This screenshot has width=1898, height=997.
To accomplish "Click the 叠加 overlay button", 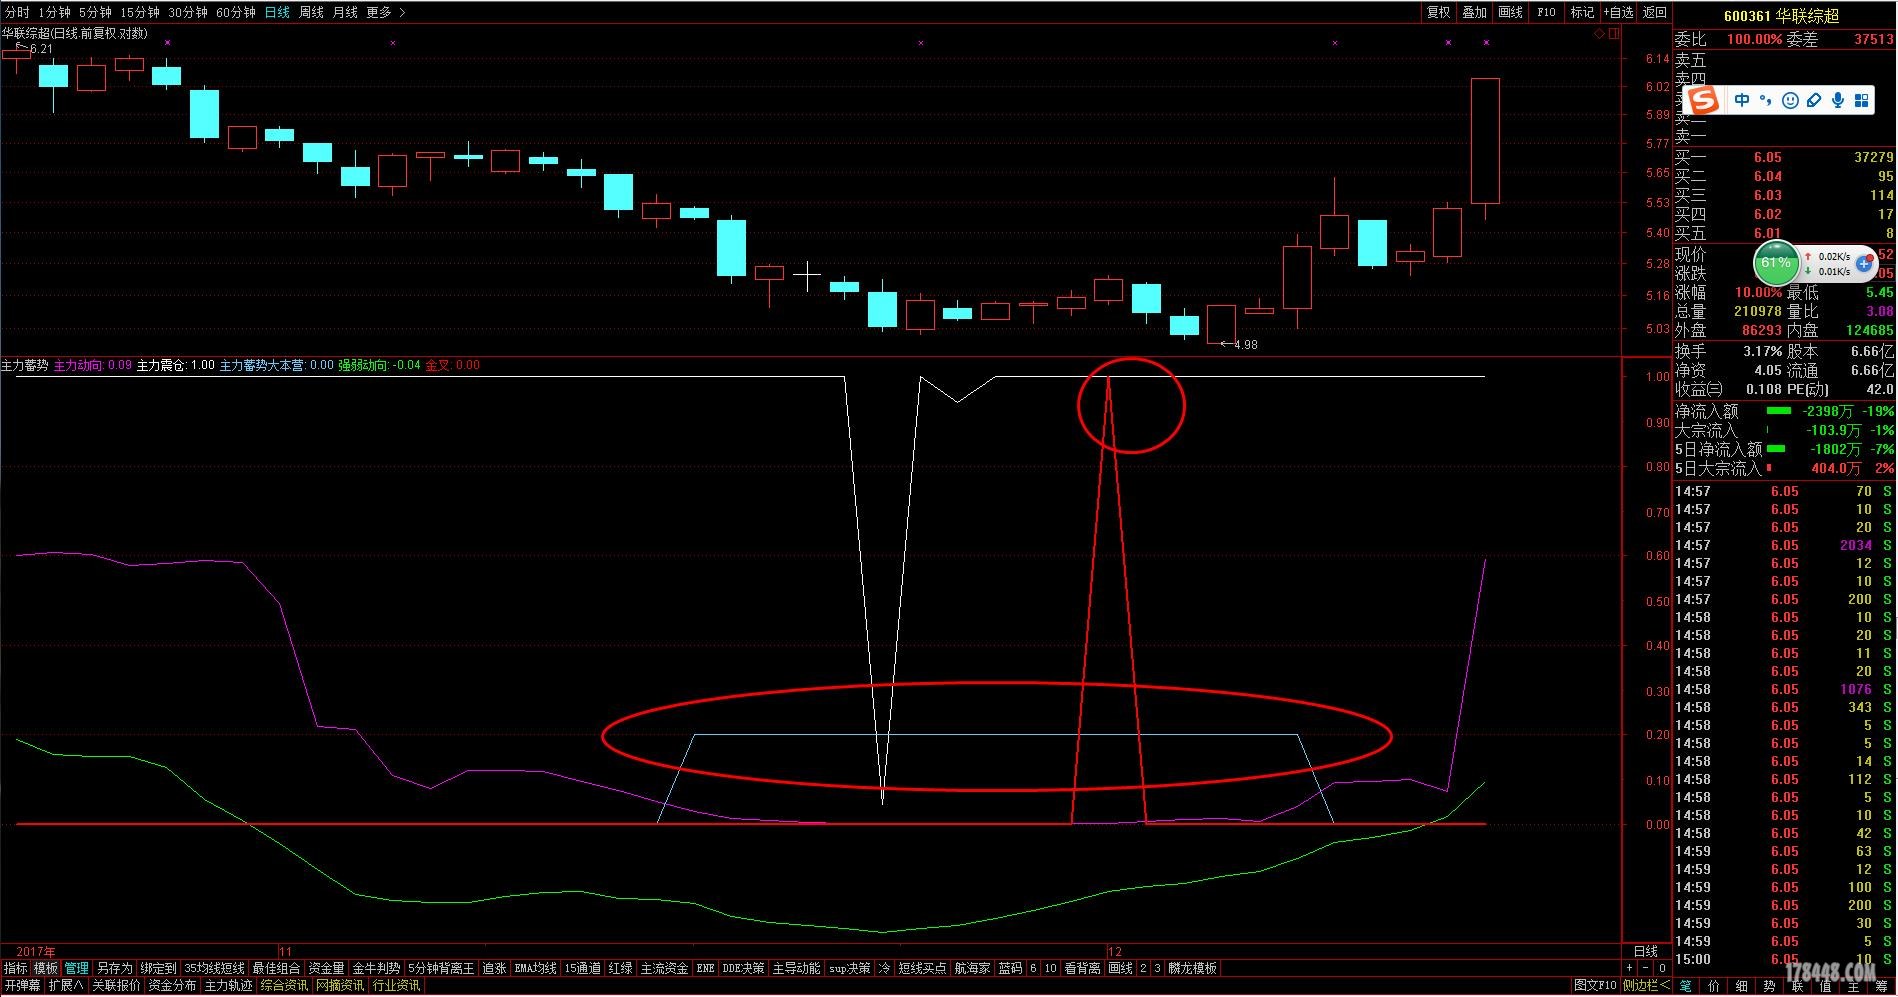I will (1474, 12).
